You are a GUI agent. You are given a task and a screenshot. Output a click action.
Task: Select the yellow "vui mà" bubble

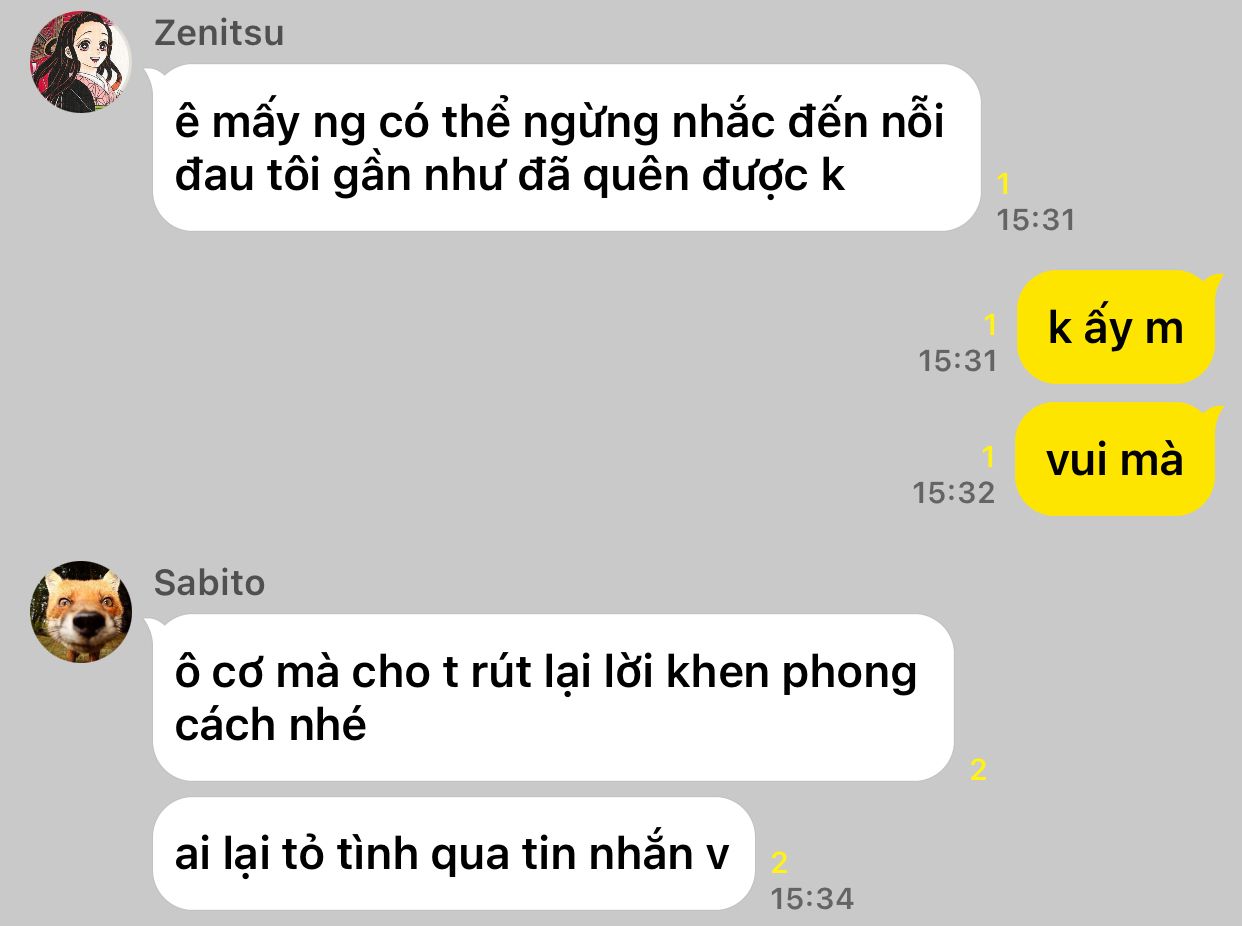1115,460
